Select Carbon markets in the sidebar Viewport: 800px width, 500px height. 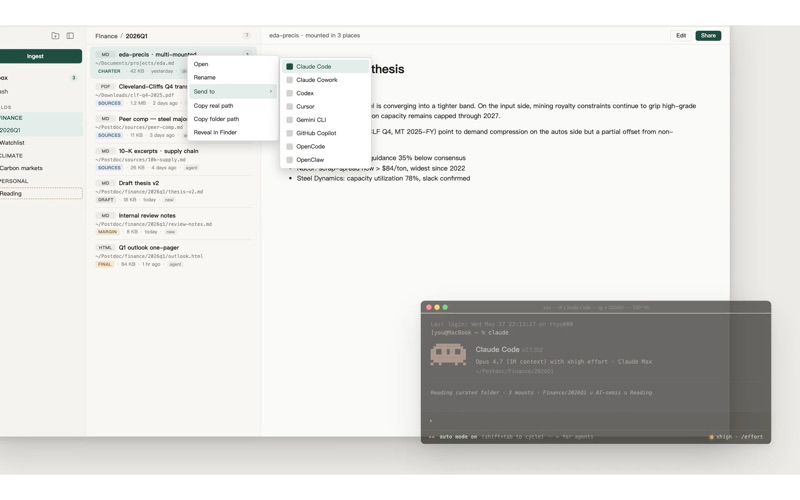(x=41, y=168)
